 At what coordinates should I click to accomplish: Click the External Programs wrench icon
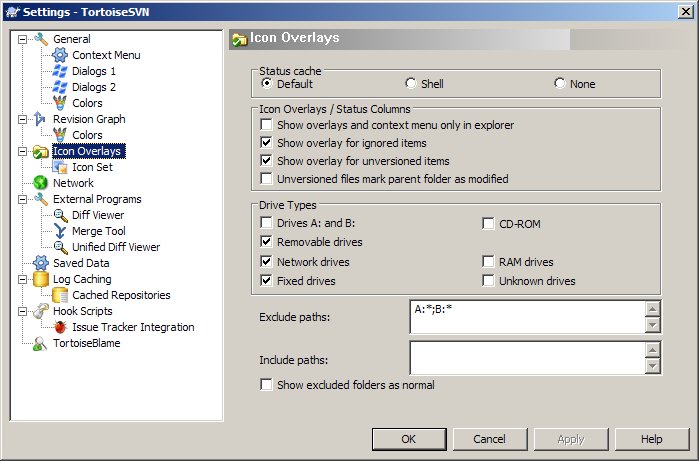pos(41,199)
